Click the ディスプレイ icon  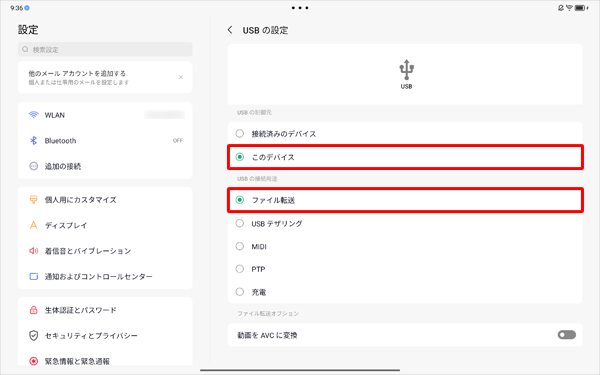pyautogui.click(x=34, y=225)
